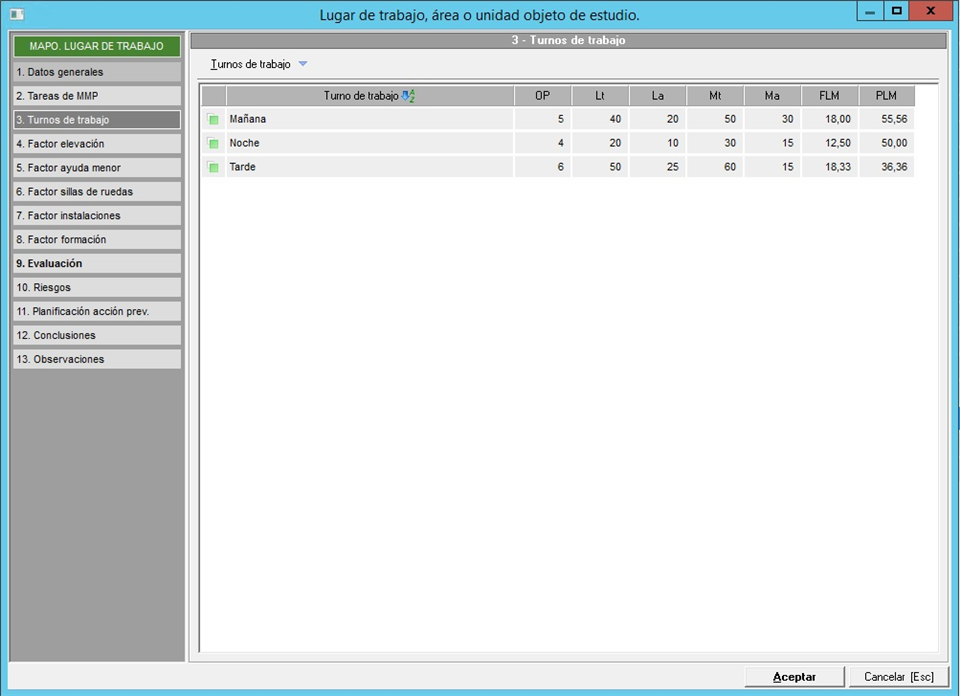Image resolution: width=960 pixels, height=696 pixels.
Task: Click the sort icon in Turno de trabajo header
Action: (408, 96)
